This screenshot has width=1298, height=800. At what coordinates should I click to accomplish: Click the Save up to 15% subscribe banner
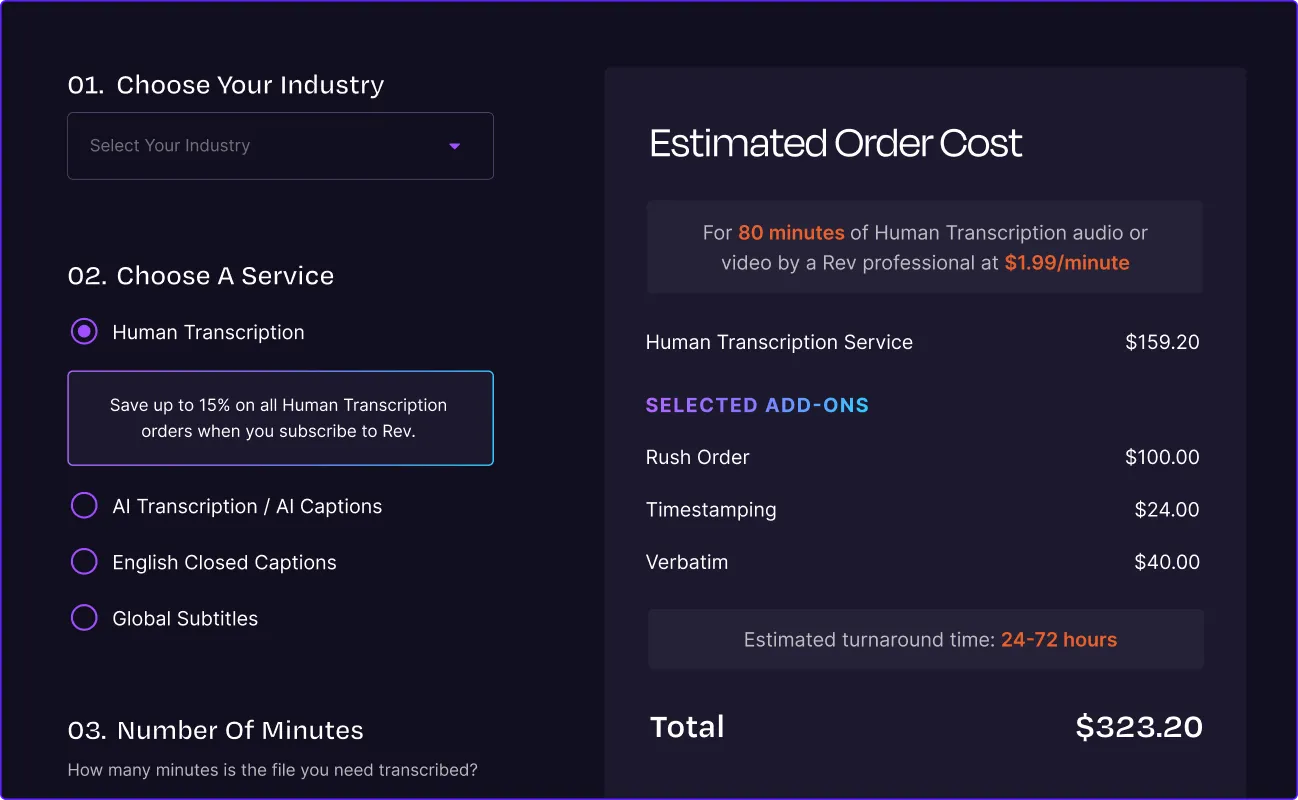point(280,418)
